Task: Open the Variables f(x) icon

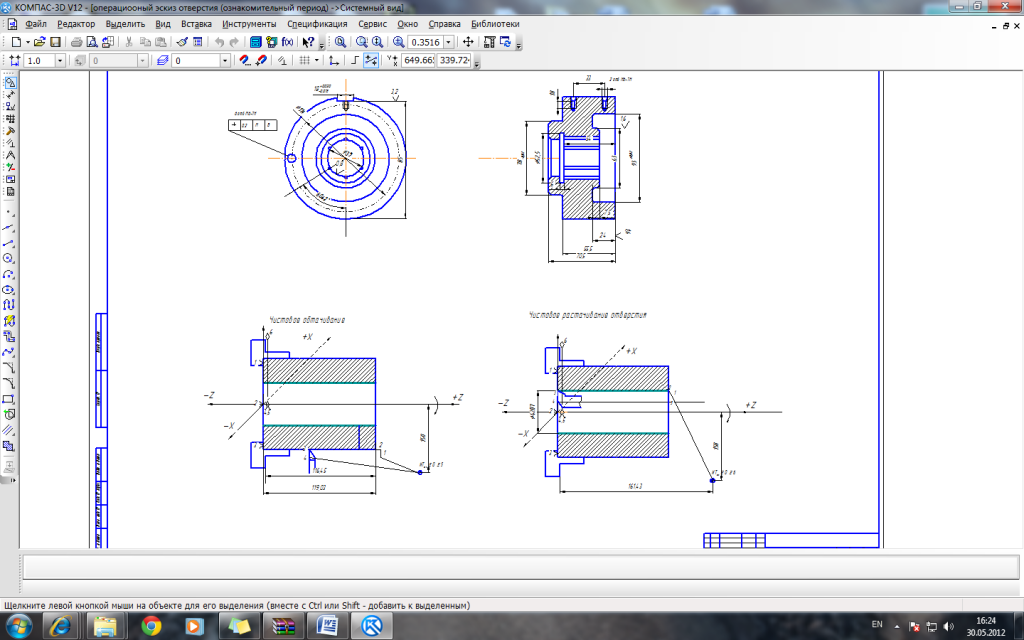Action: pos(287,42)
